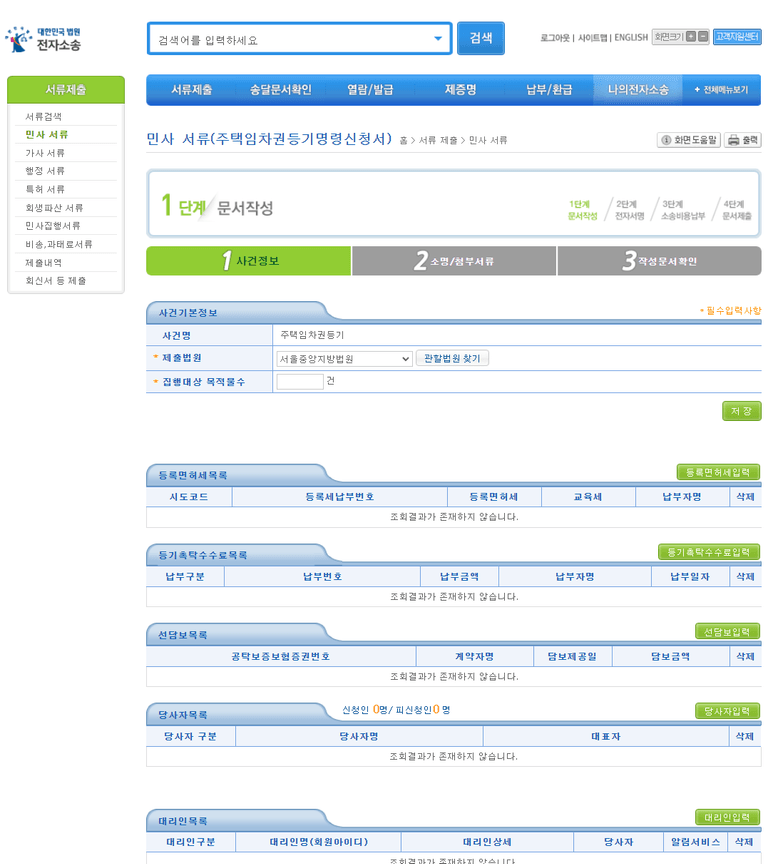This screenshot has height=864, width=768.
Task: Select 가사 서류 in sidebar
Action: tap(45, 153)
